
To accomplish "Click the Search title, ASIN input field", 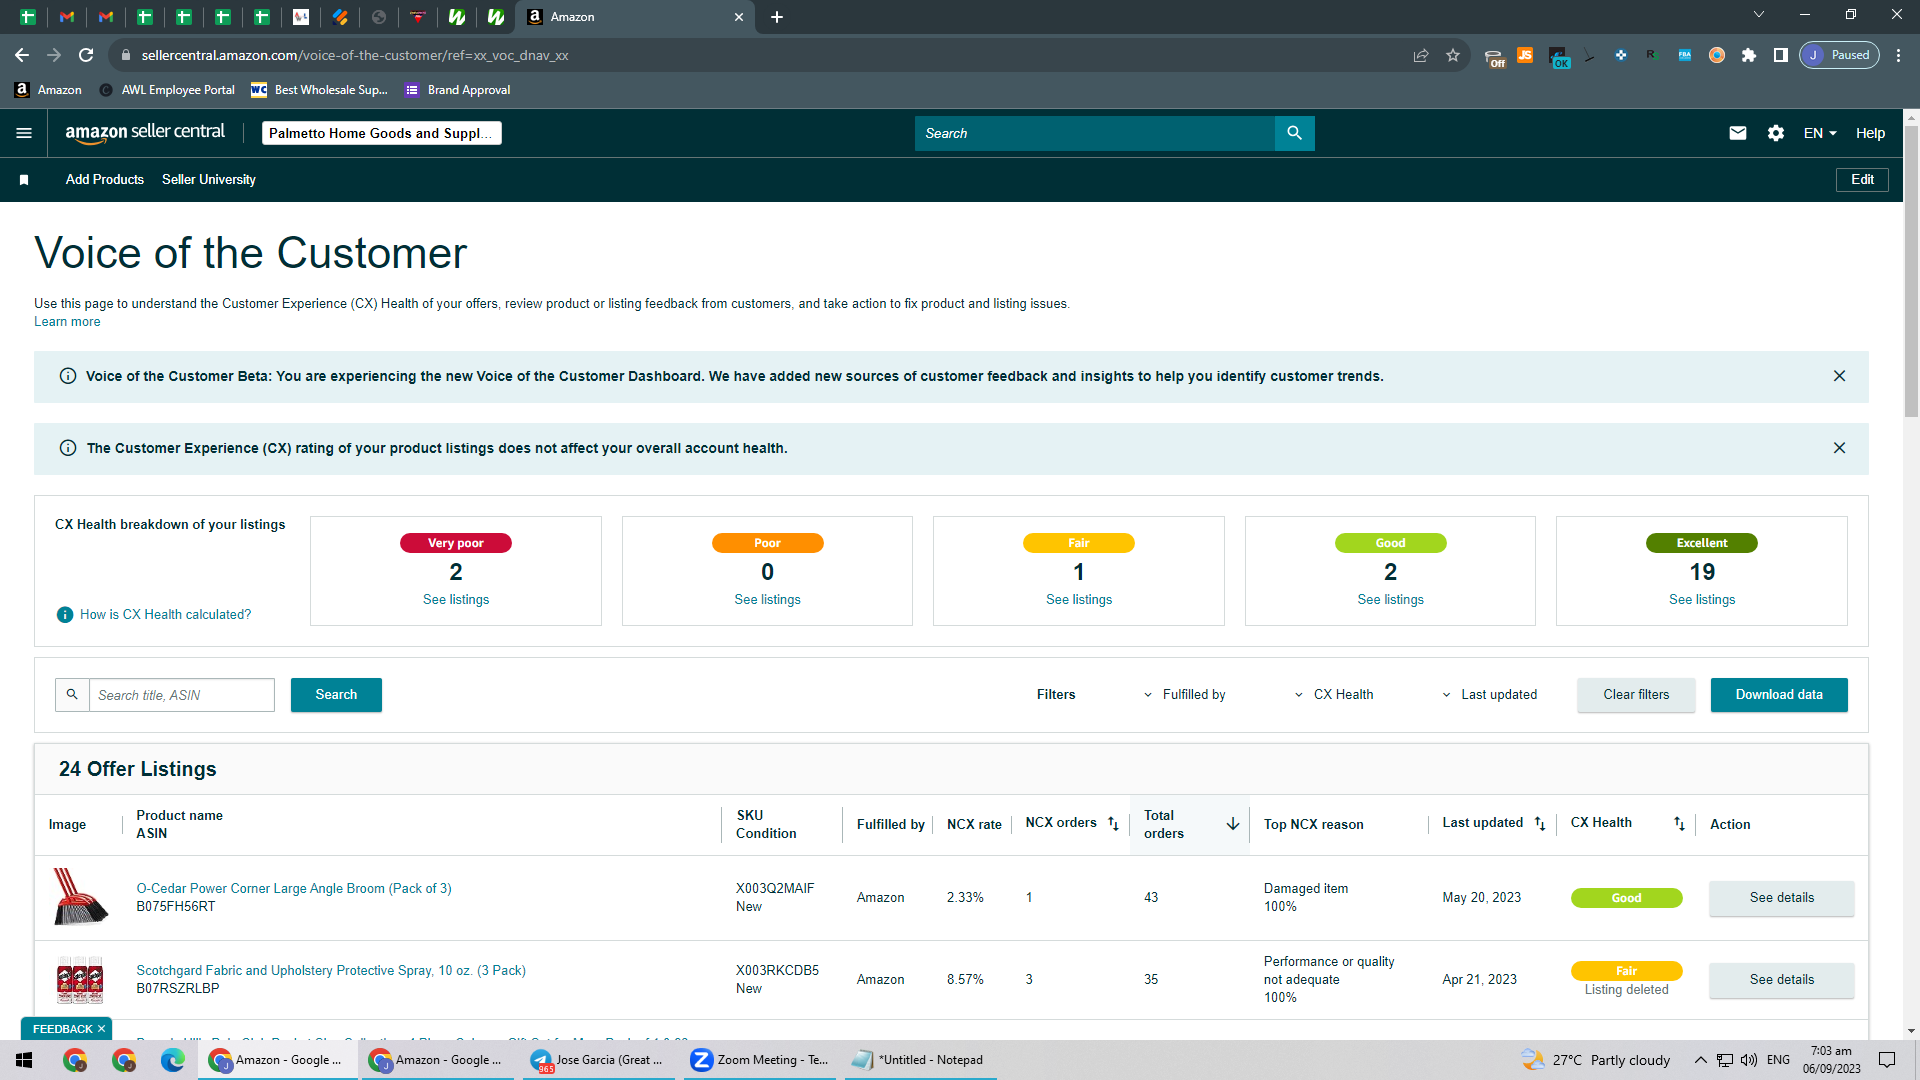I will [182, 695].
